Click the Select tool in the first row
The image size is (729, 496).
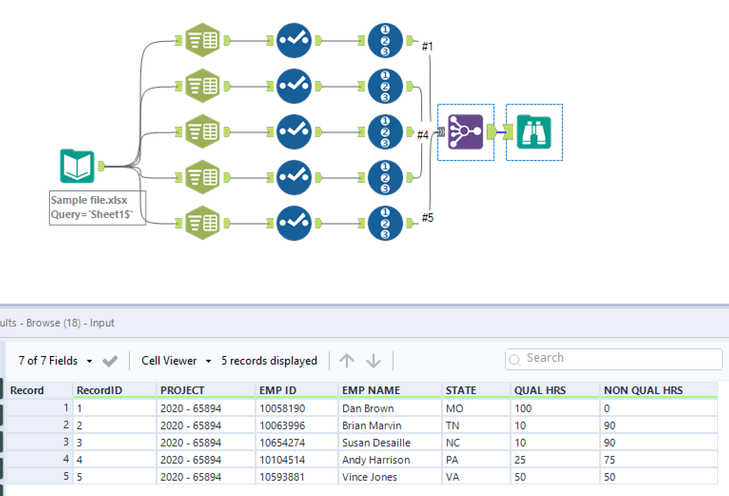pos(294,40)
